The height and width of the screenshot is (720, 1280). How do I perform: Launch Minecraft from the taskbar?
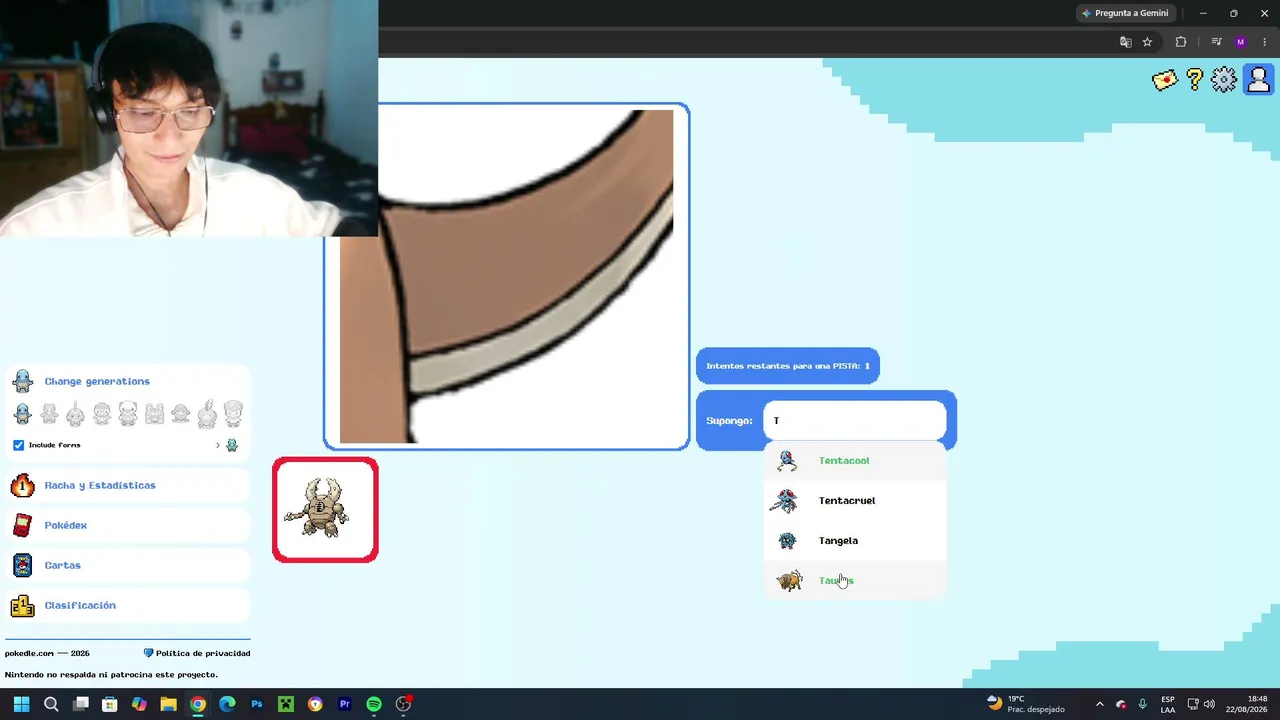tap(286, 704)
